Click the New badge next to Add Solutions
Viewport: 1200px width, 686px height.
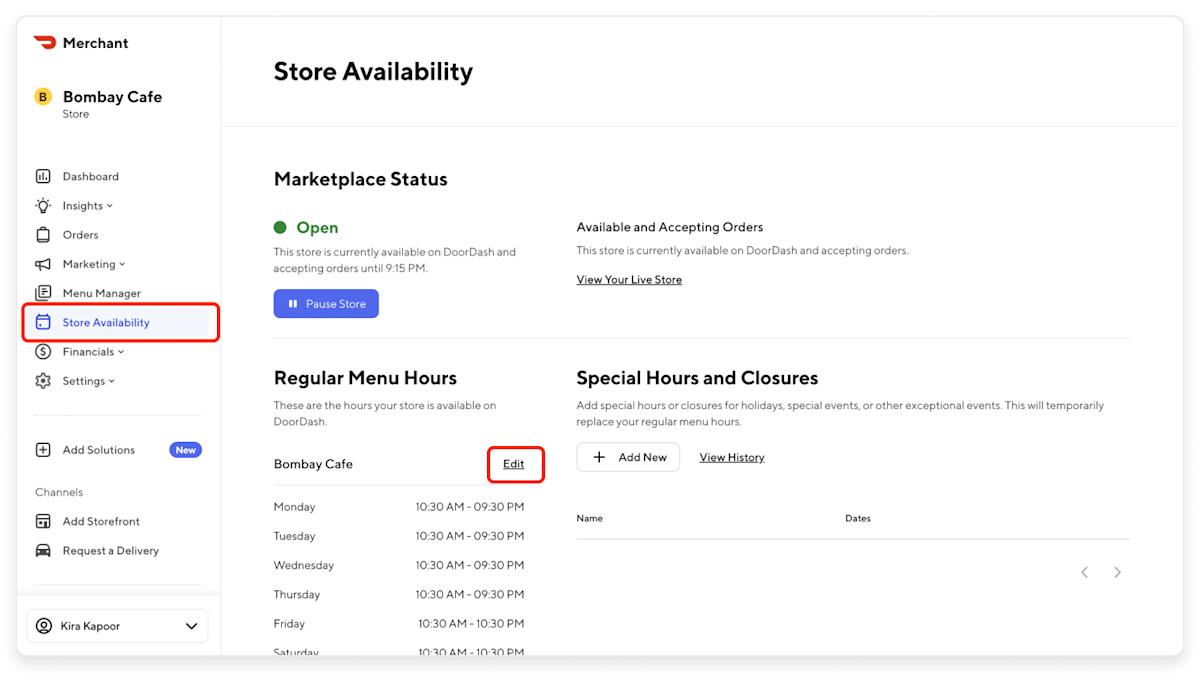coord(185,450)
